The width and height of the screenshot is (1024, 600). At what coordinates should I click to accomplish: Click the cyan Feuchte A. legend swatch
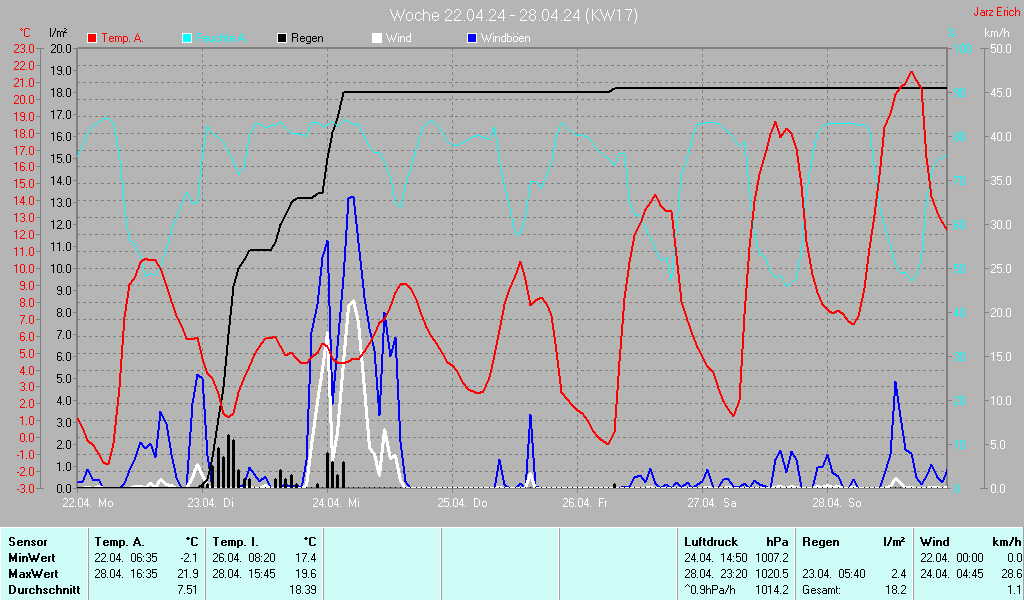click(x=187, y=39)
